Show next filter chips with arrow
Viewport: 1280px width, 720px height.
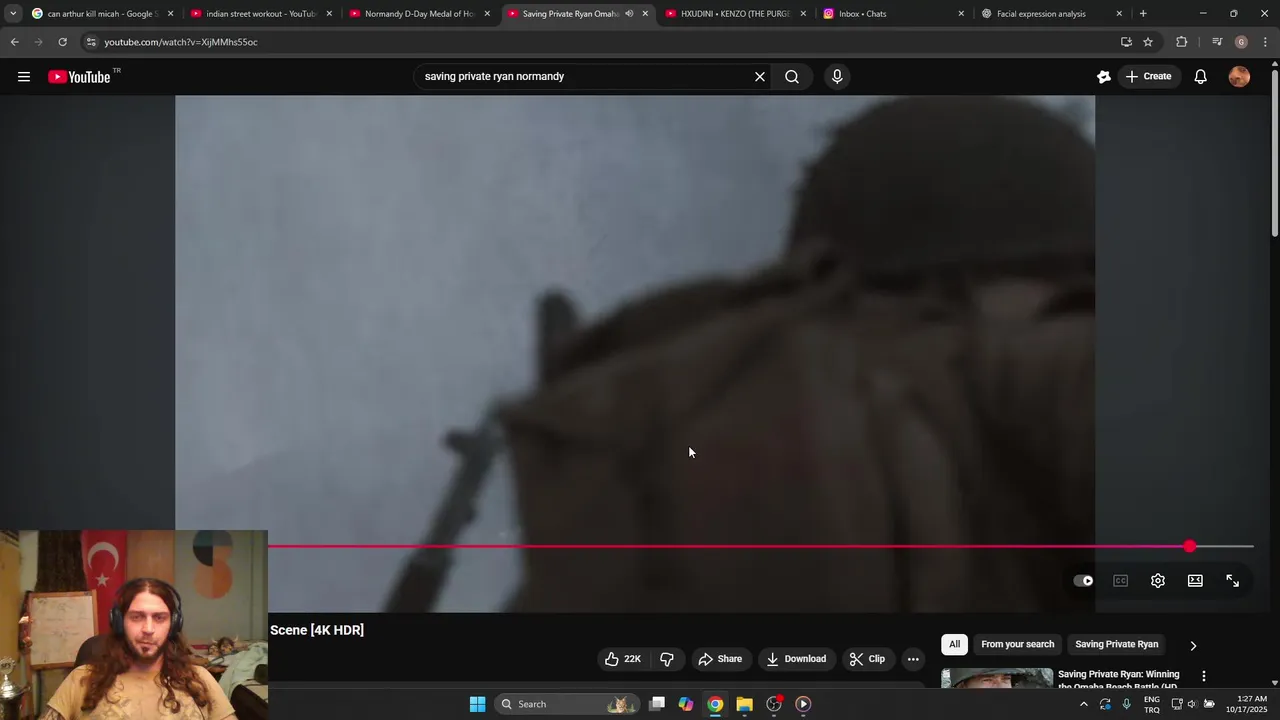click(1193, 646)
